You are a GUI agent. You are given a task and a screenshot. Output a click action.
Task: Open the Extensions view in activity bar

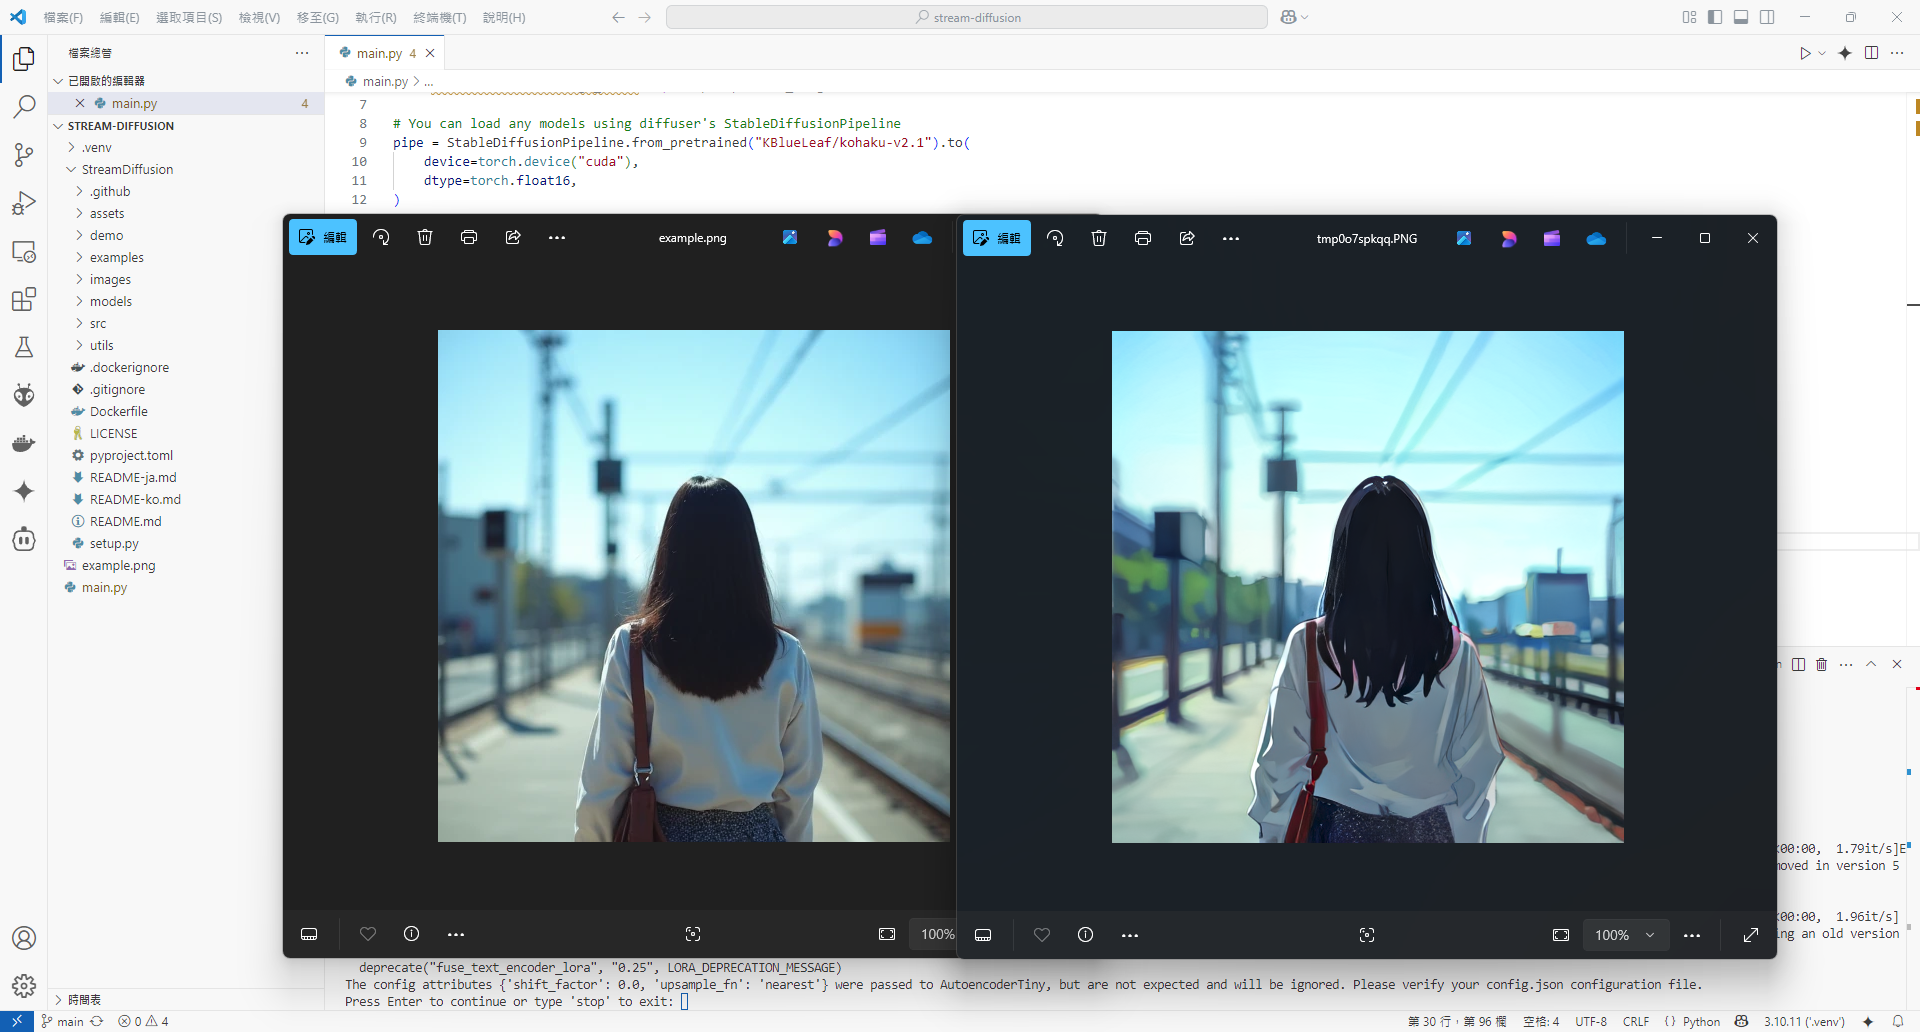(x=24, y=299)
